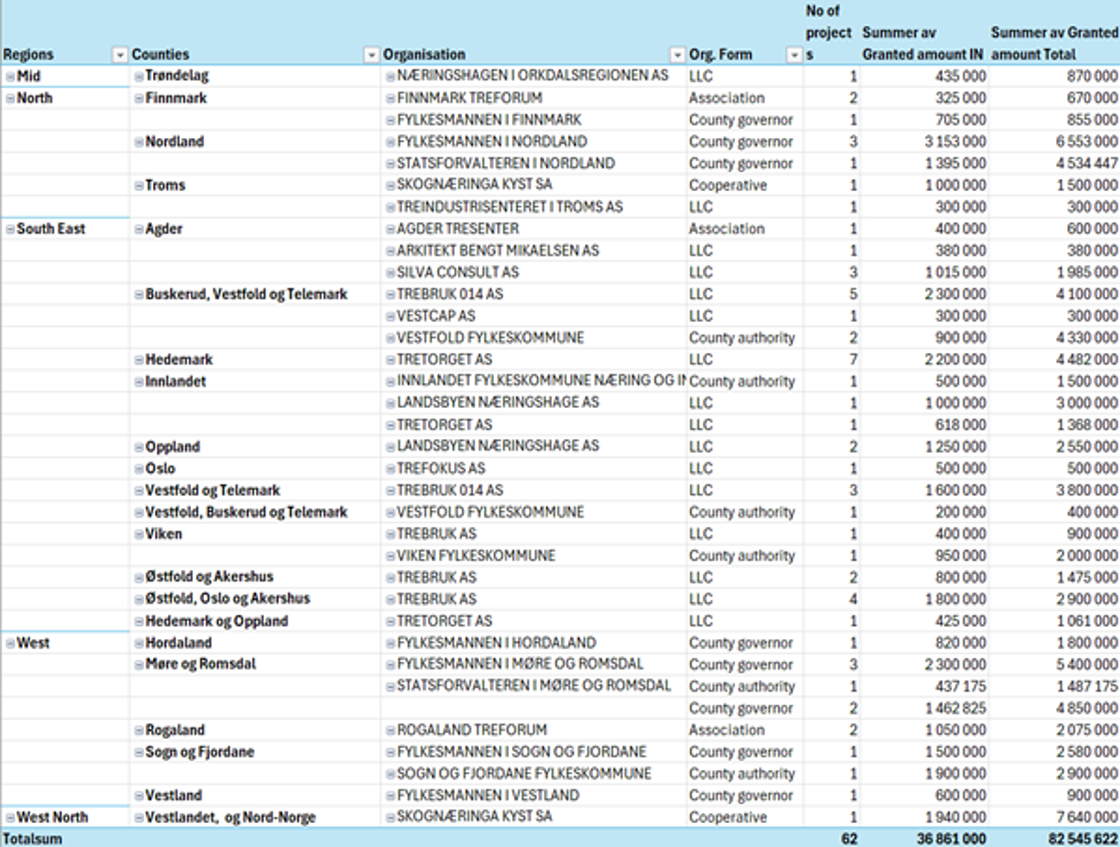The image size is (1120, 847).
Task: Open the Counties column filter dropdown
Action: tap(371, 55)
